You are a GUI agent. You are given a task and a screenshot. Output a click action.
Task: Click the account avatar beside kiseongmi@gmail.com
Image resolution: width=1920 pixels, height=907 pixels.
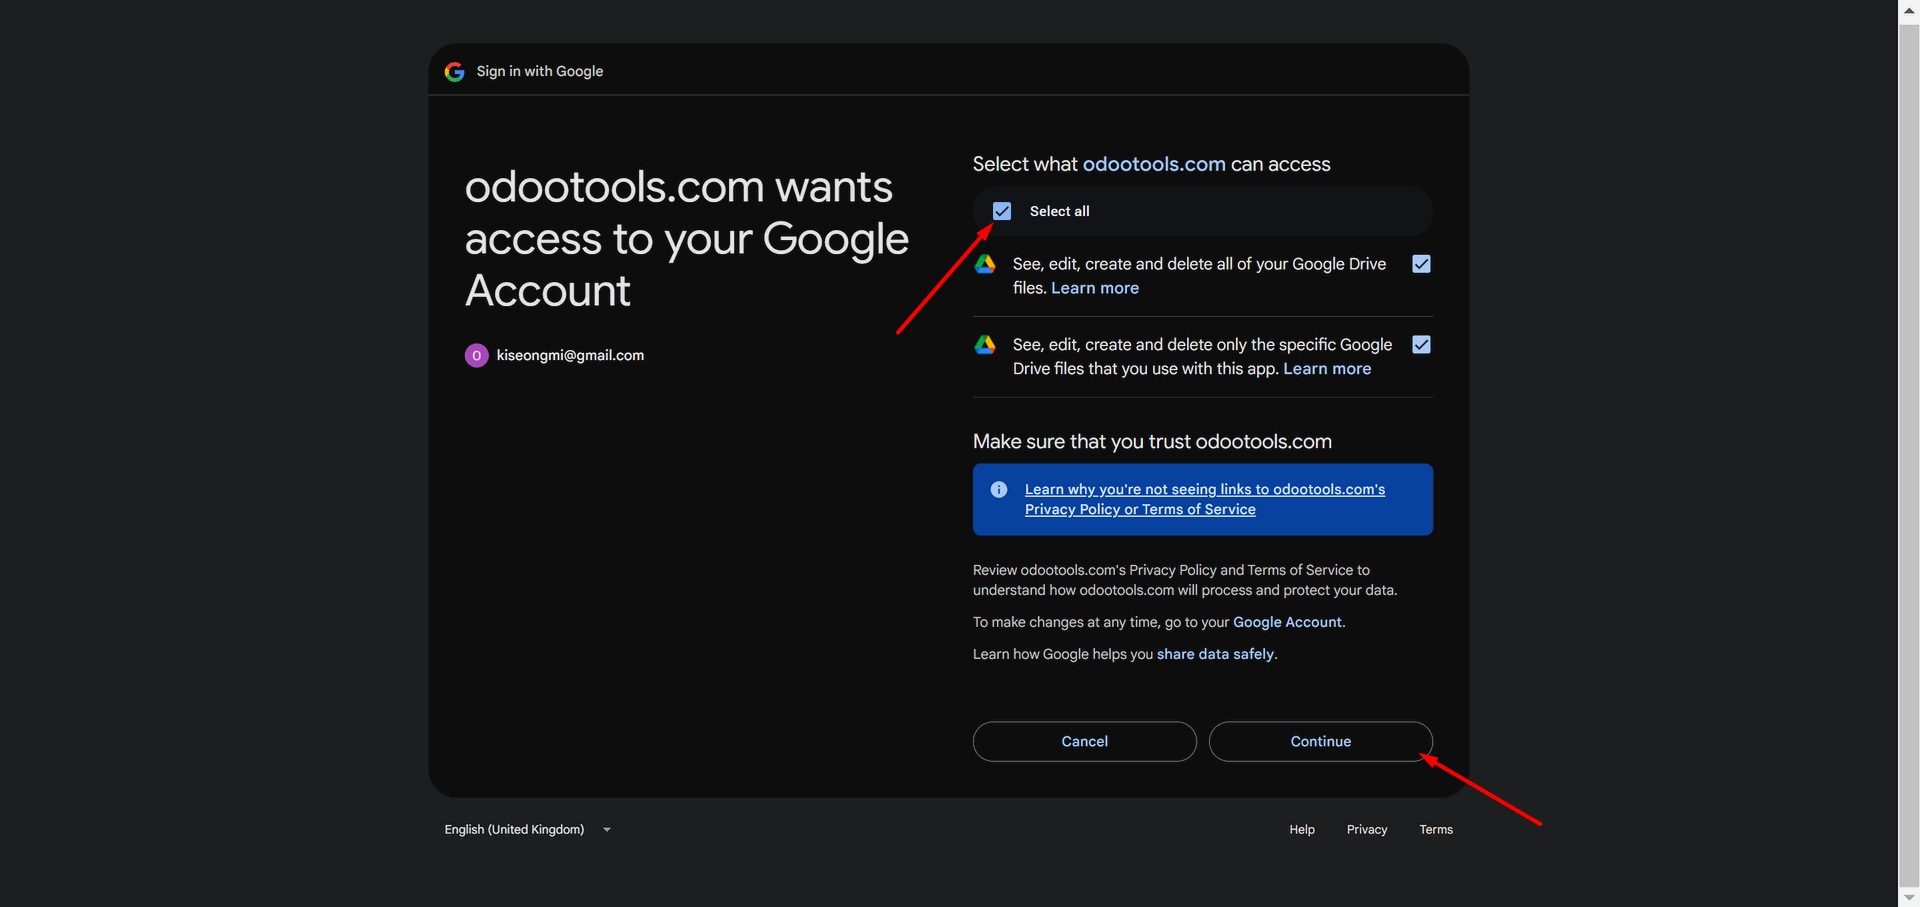click(x=476, y=355)
